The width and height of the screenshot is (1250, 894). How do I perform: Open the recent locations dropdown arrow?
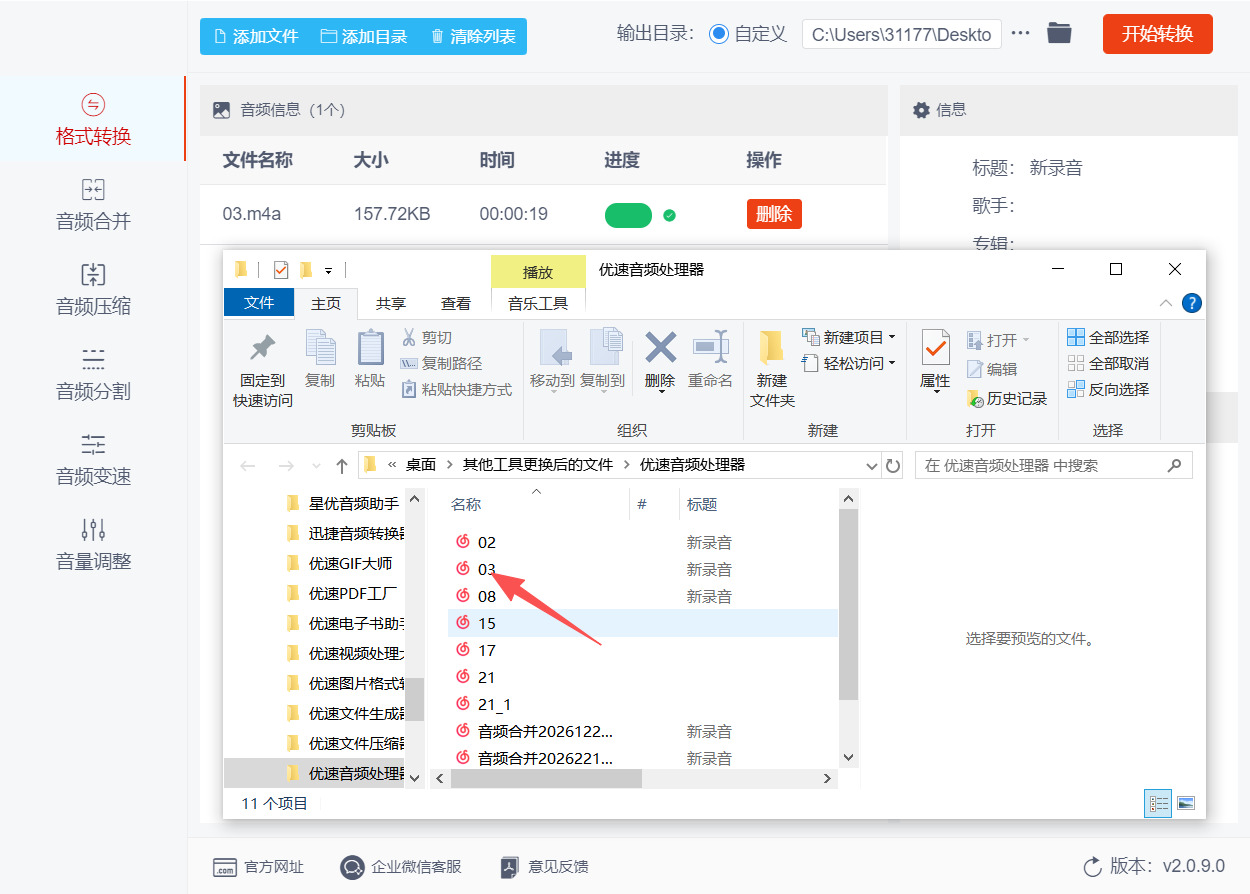[x=317, y=466]
